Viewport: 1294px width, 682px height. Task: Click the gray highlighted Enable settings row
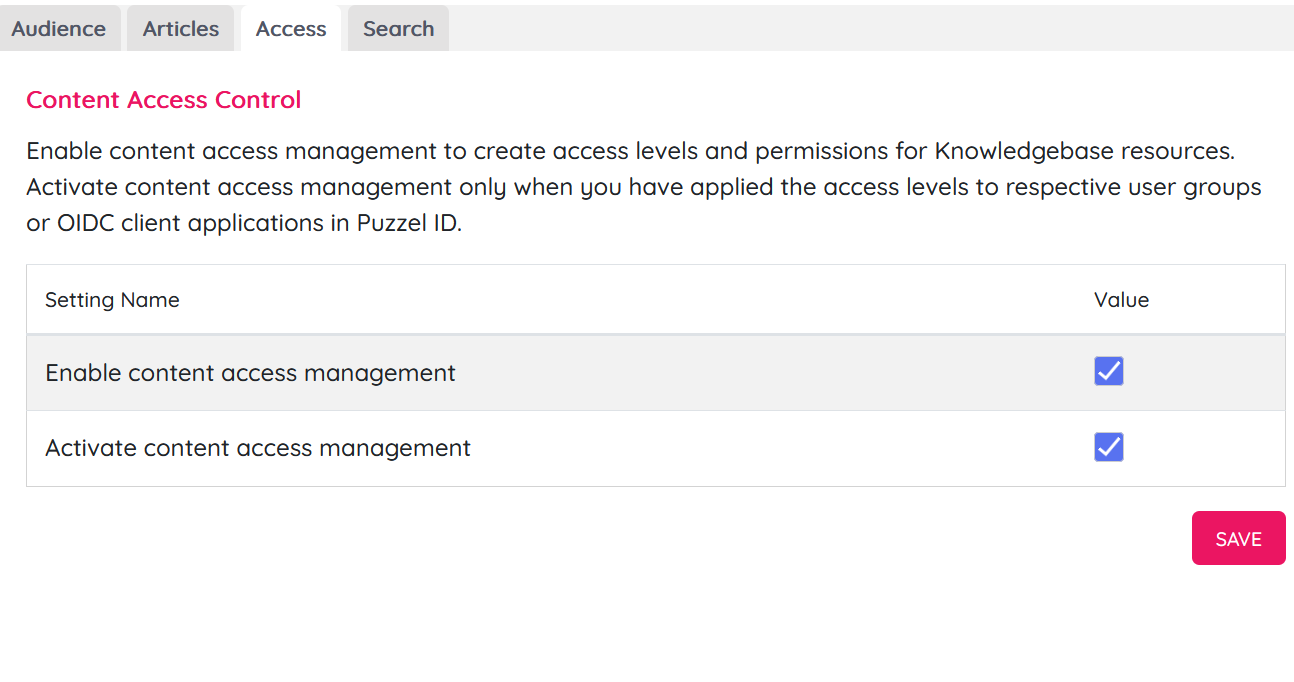coord(750,373)
